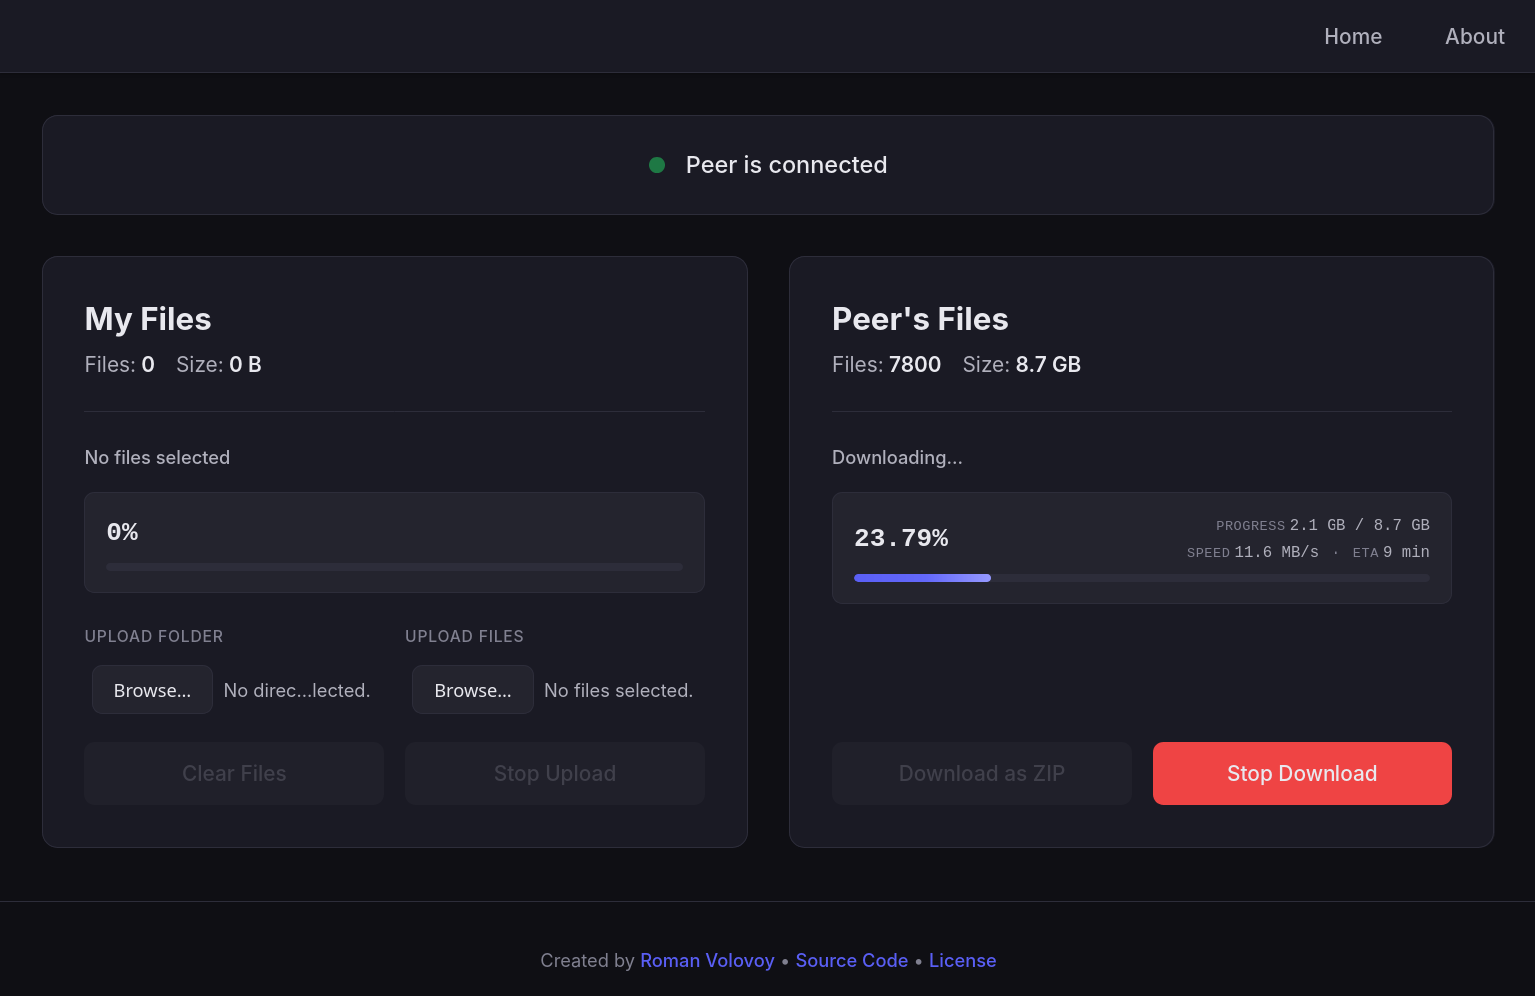Click the 11.6 MB/s speed readout

point(1275,552)
